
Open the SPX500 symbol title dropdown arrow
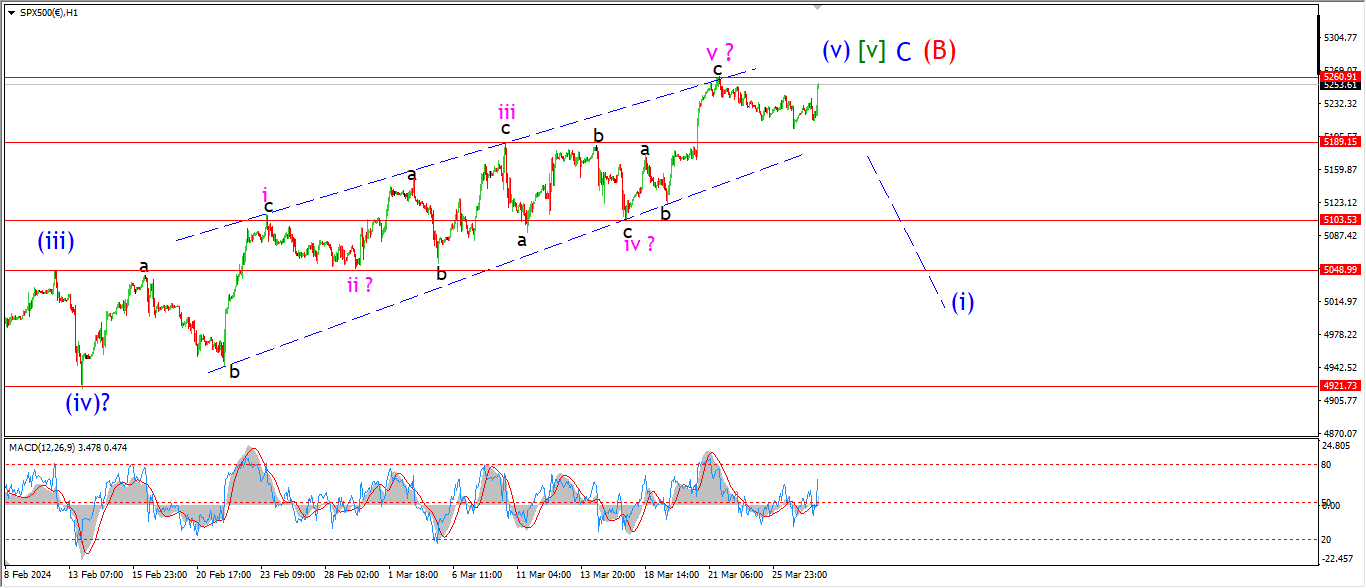[11, 12]
